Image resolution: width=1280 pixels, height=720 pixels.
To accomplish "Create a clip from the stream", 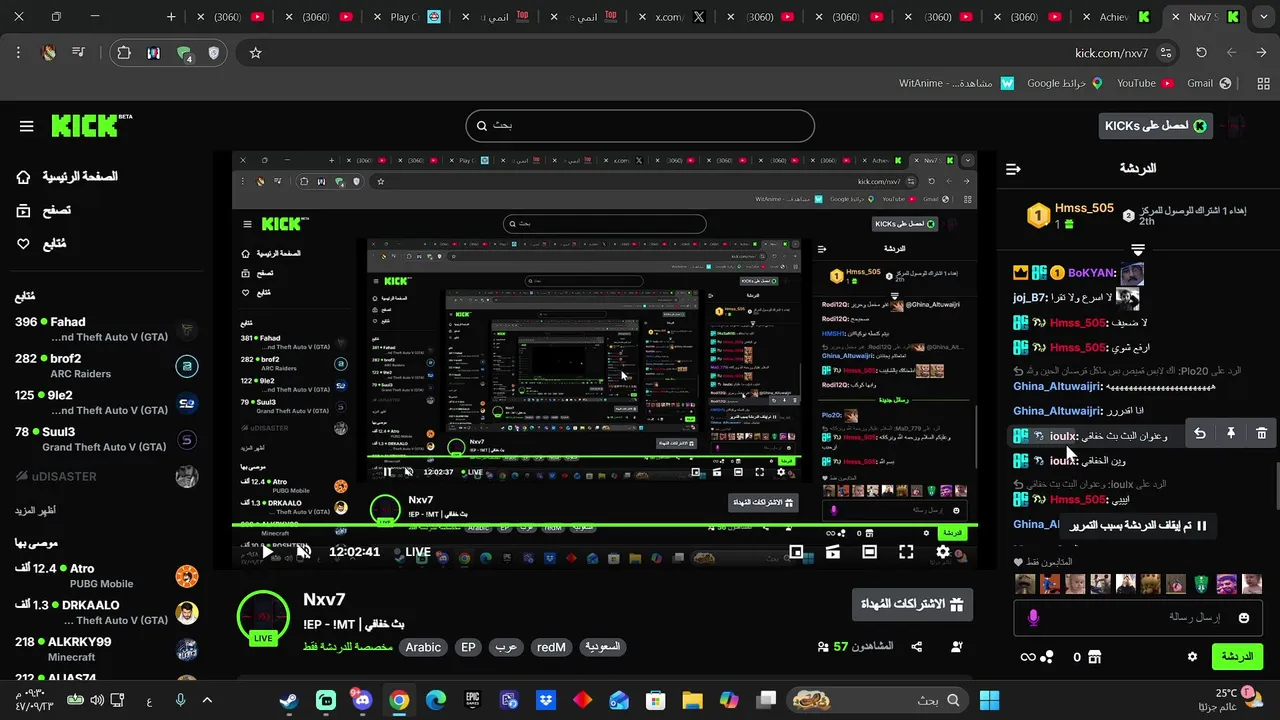I will [832, 552].
